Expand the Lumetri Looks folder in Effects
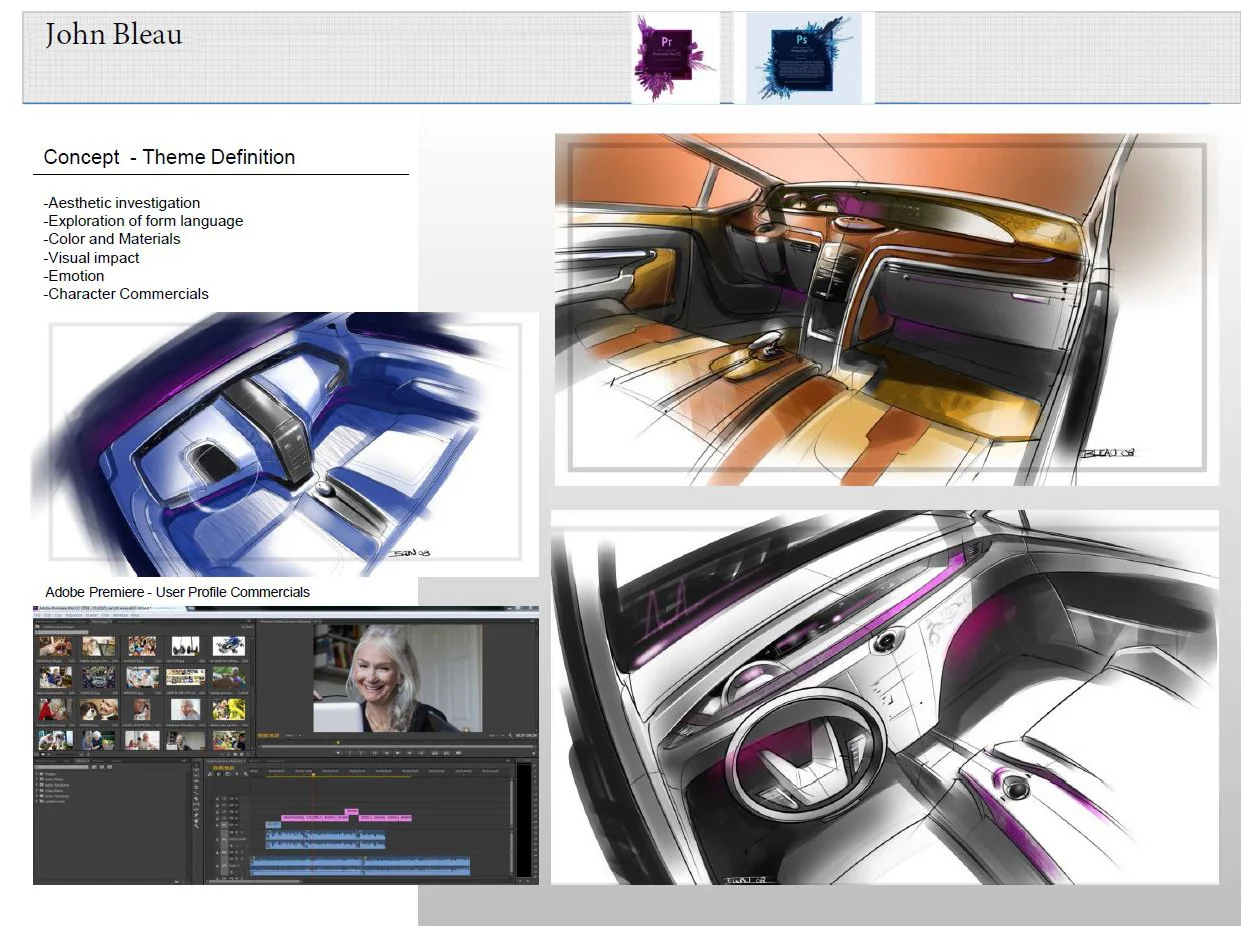Screen dimensions: 1249x933 click(x=37, y=801)
